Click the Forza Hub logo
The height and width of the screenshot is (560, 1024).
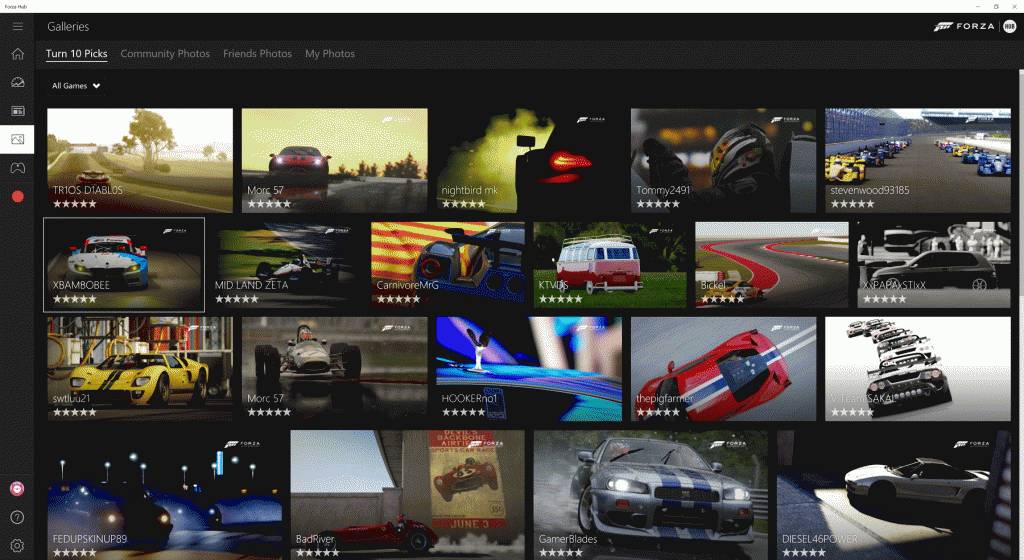[x=965, y=26]
